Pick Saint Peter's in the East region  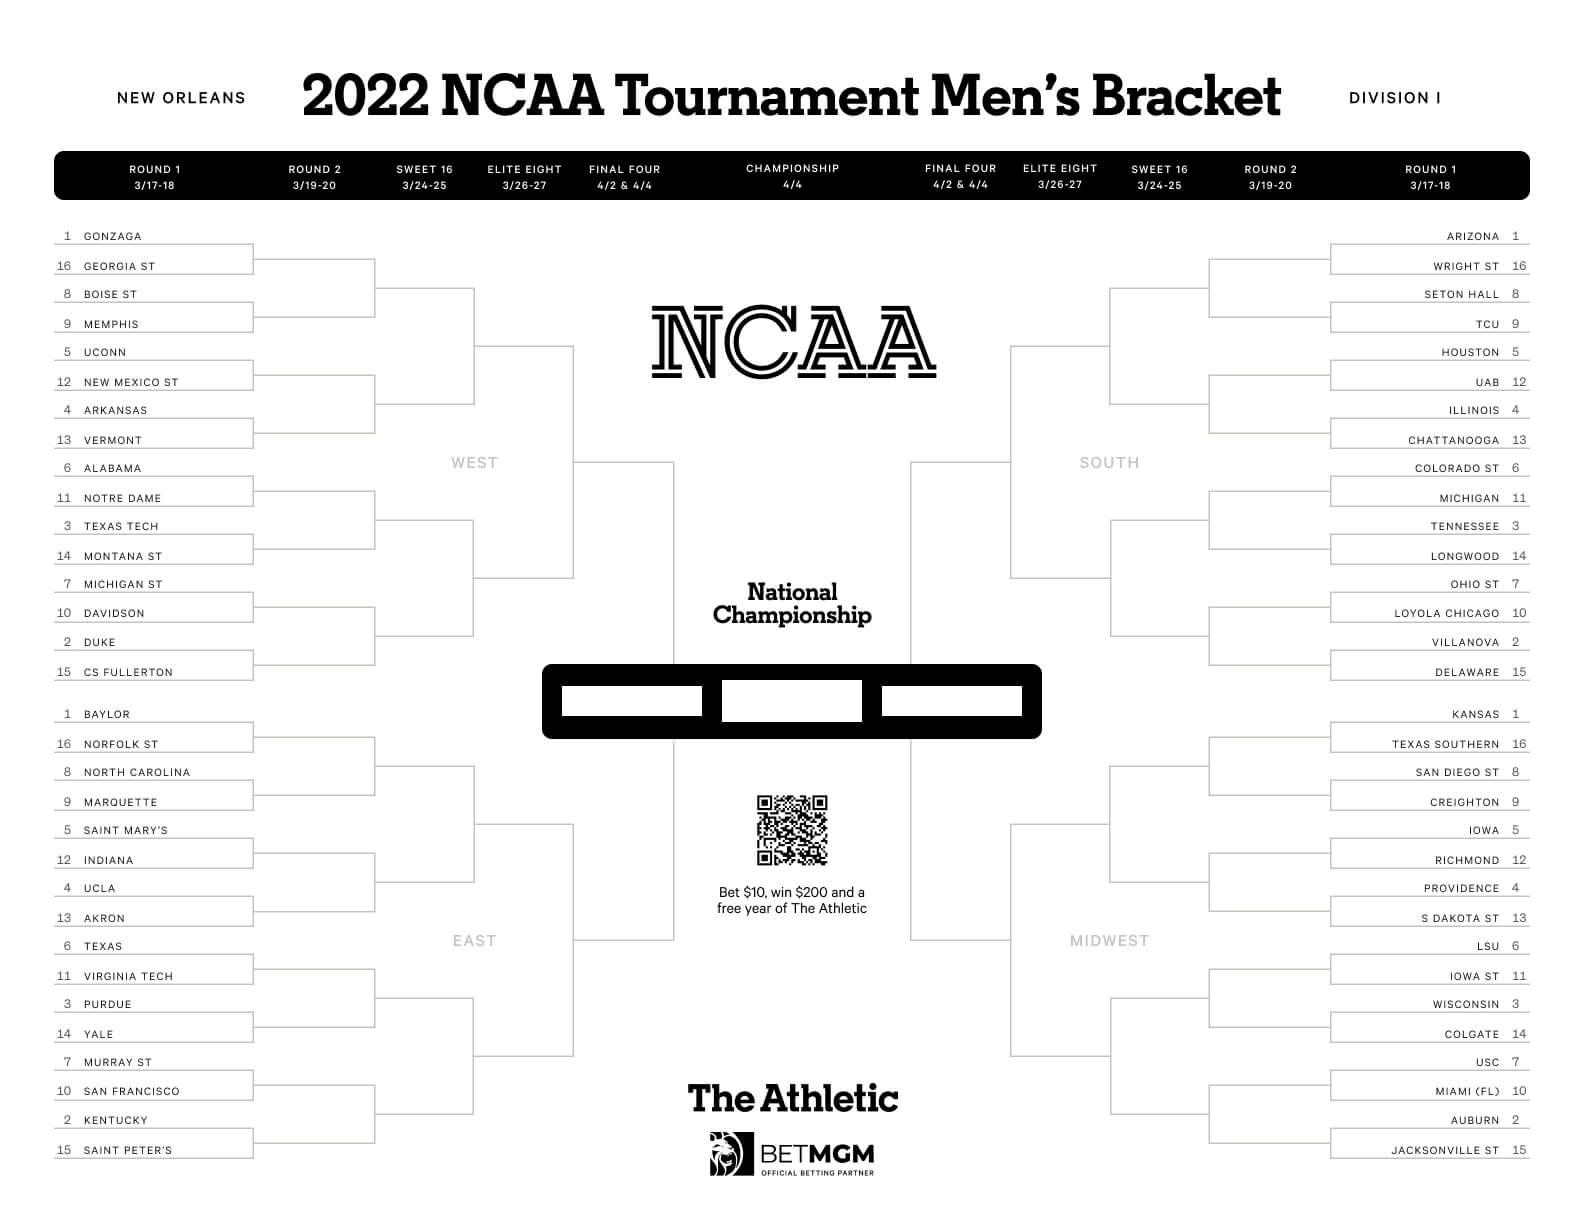128,1150
